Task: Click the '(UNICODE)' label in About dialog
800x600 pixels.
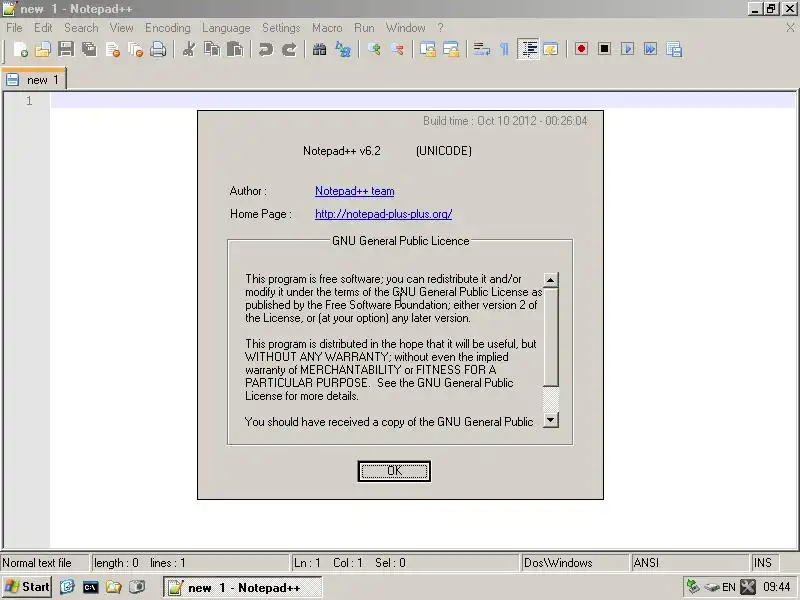Action: tap(444, 151)
